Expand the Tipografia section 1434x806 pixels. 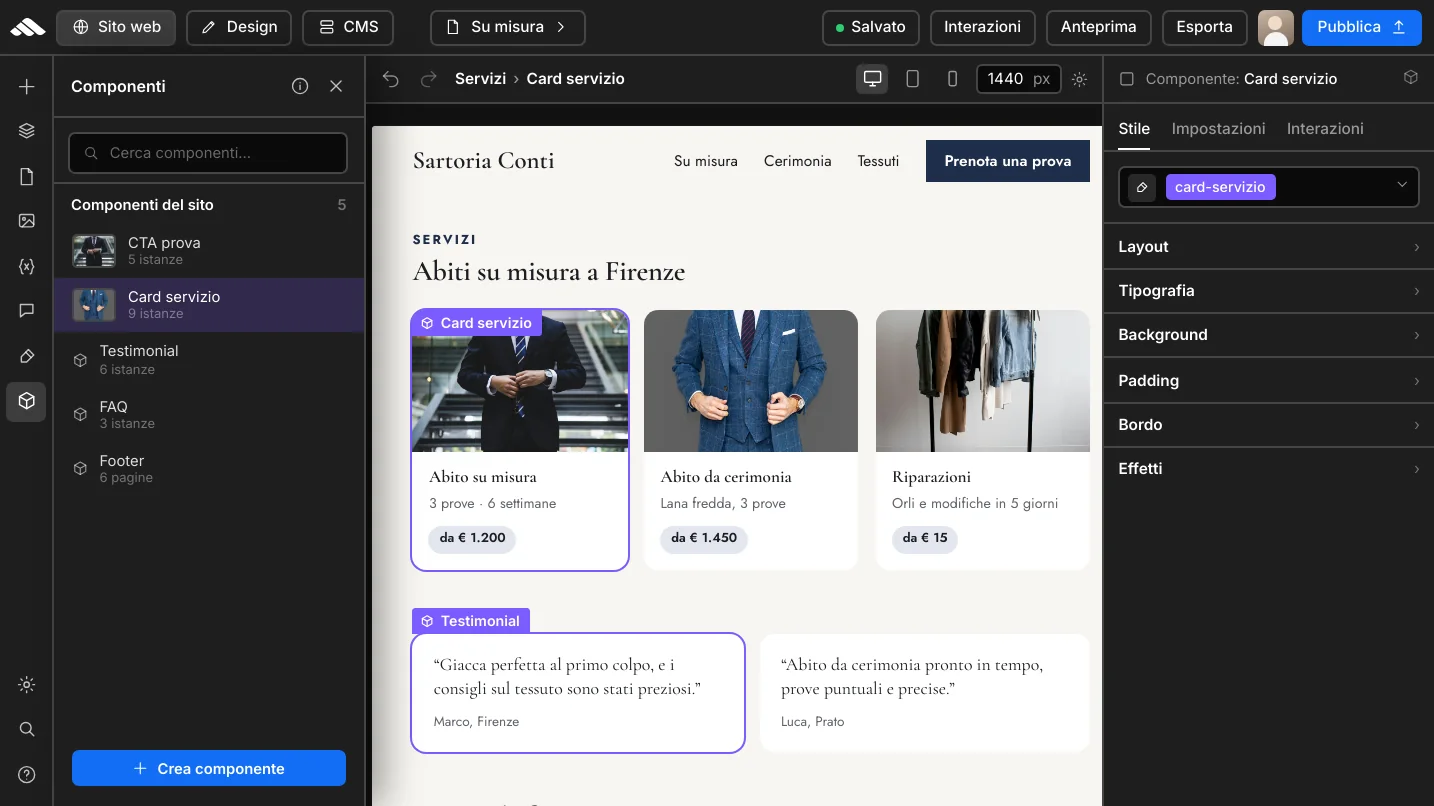1269,291
